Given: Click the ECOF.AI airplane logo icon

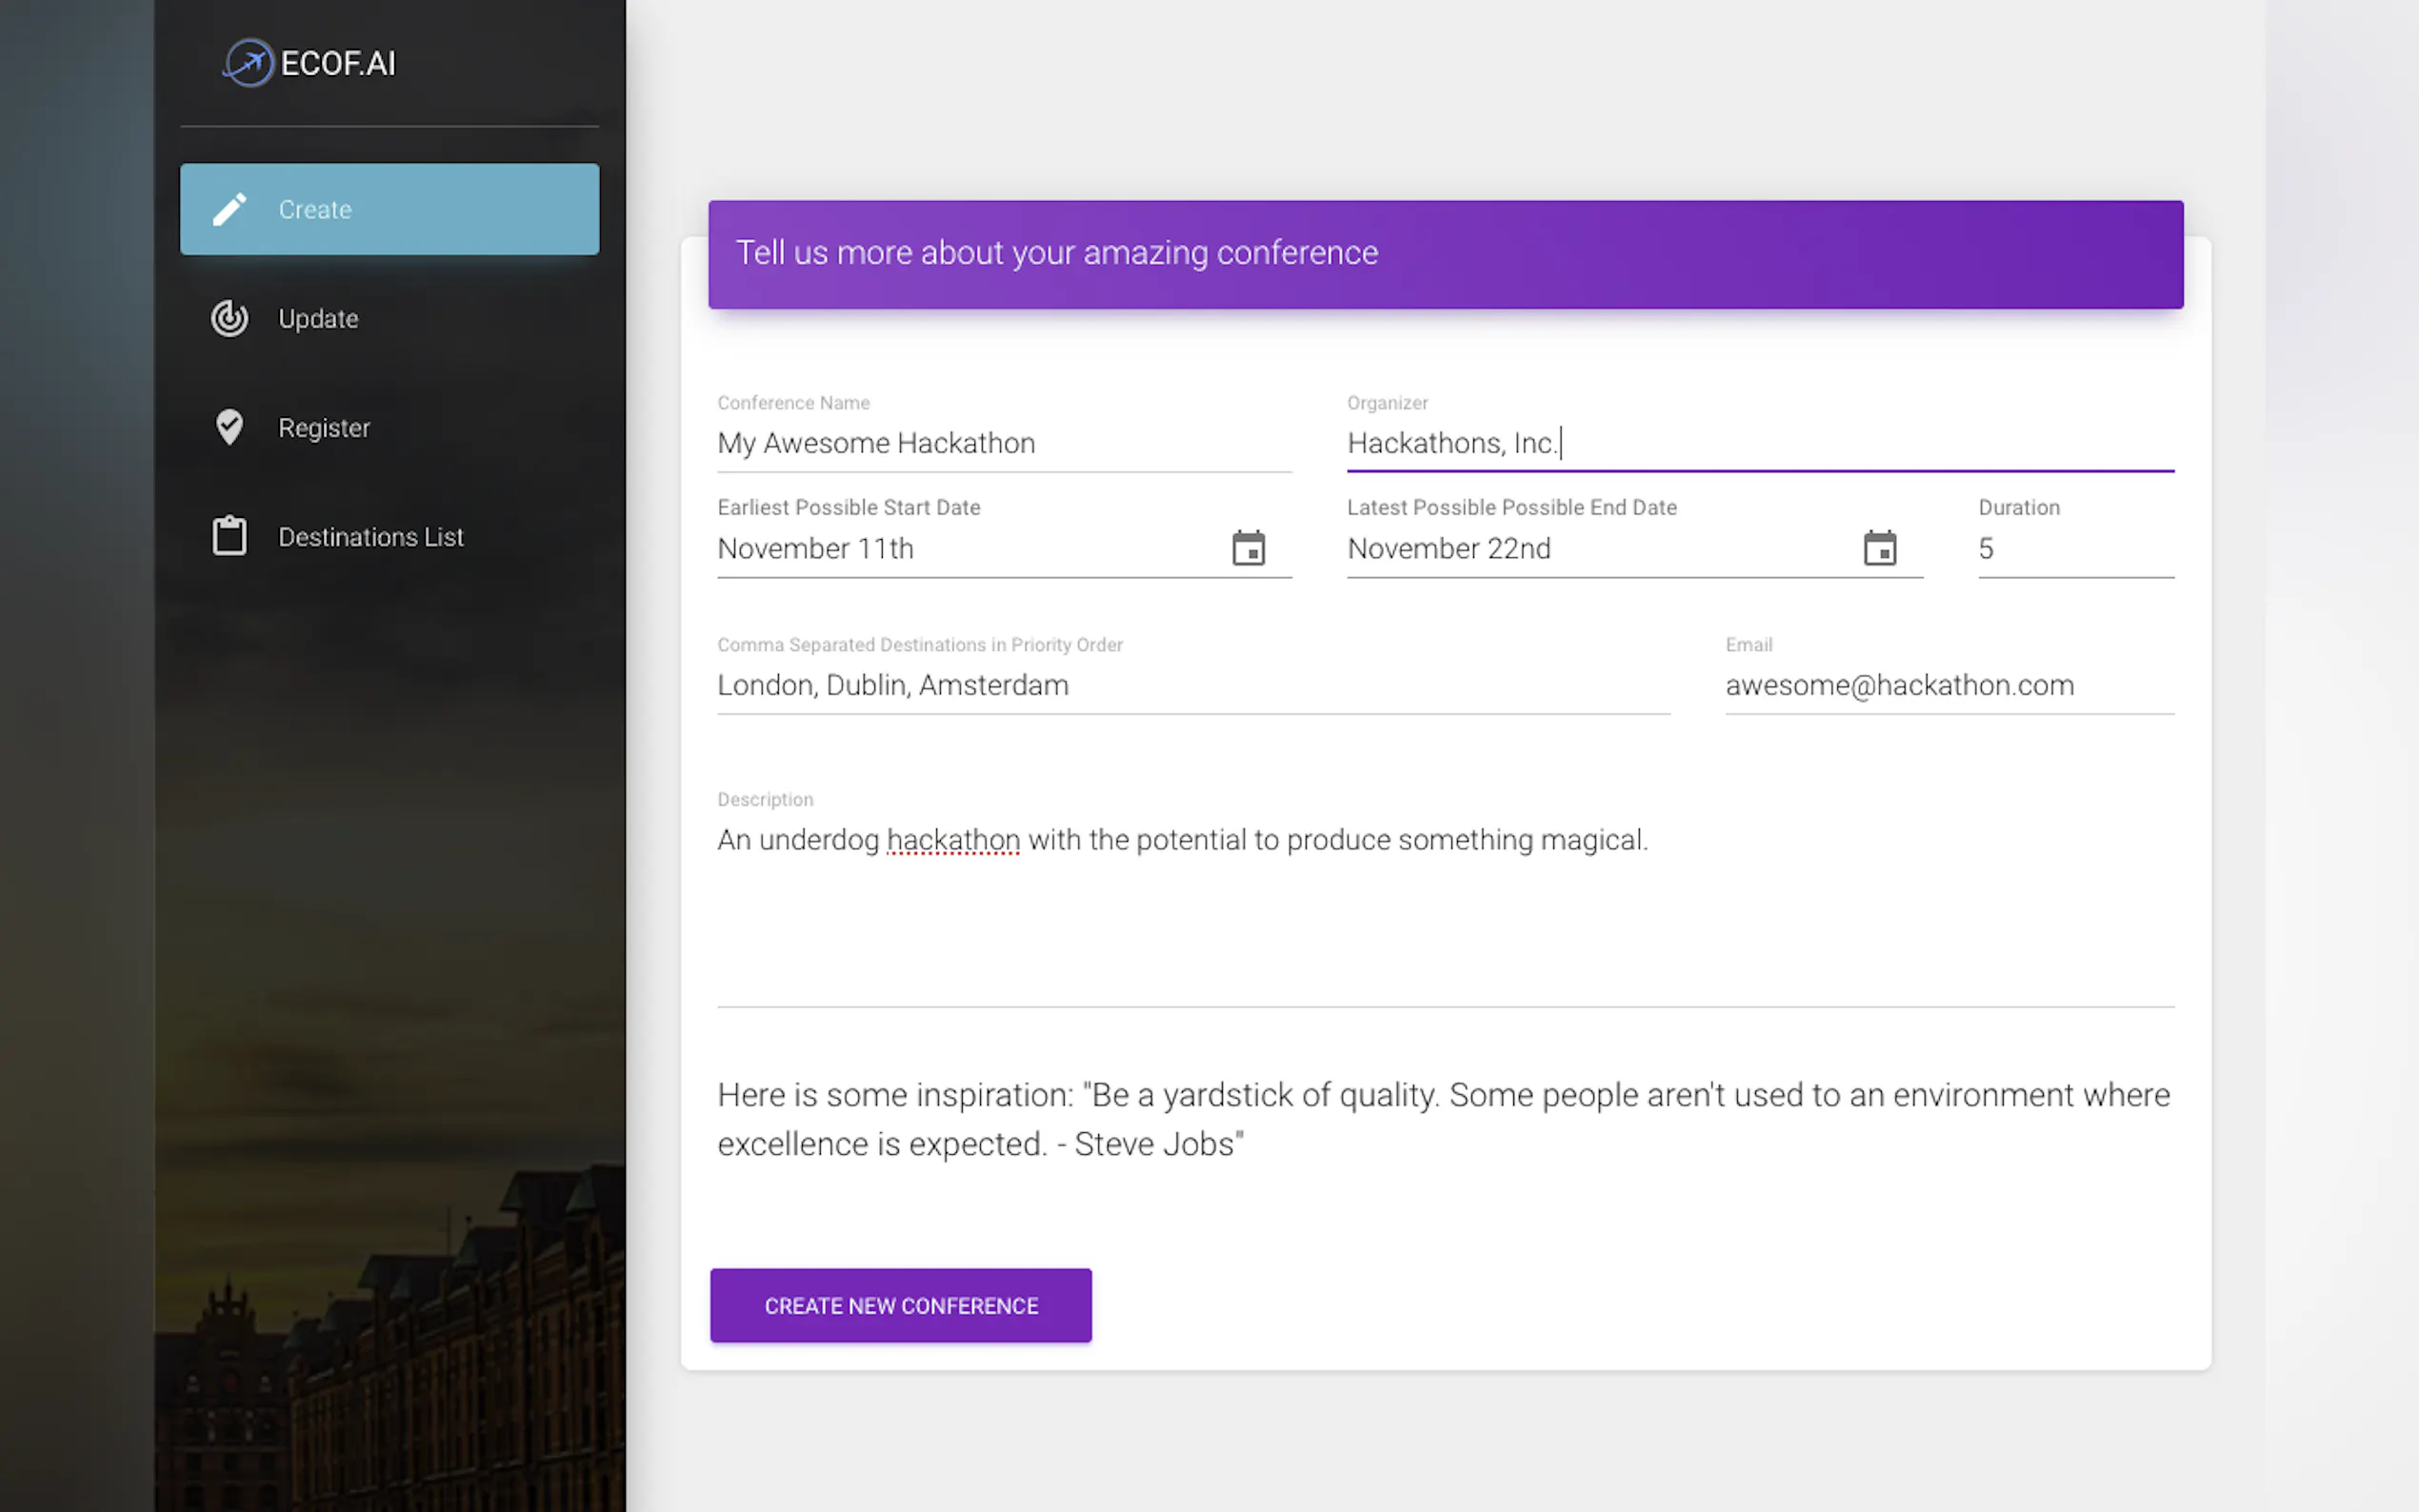Looking at the screenshot, I should [x=248, y=63].
